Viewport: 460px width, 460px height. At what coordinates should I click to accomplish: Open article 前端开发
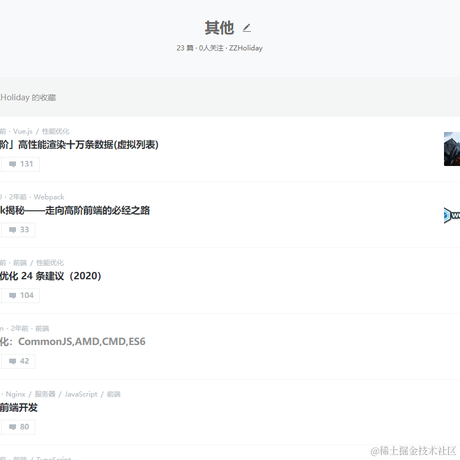(19, 407)
